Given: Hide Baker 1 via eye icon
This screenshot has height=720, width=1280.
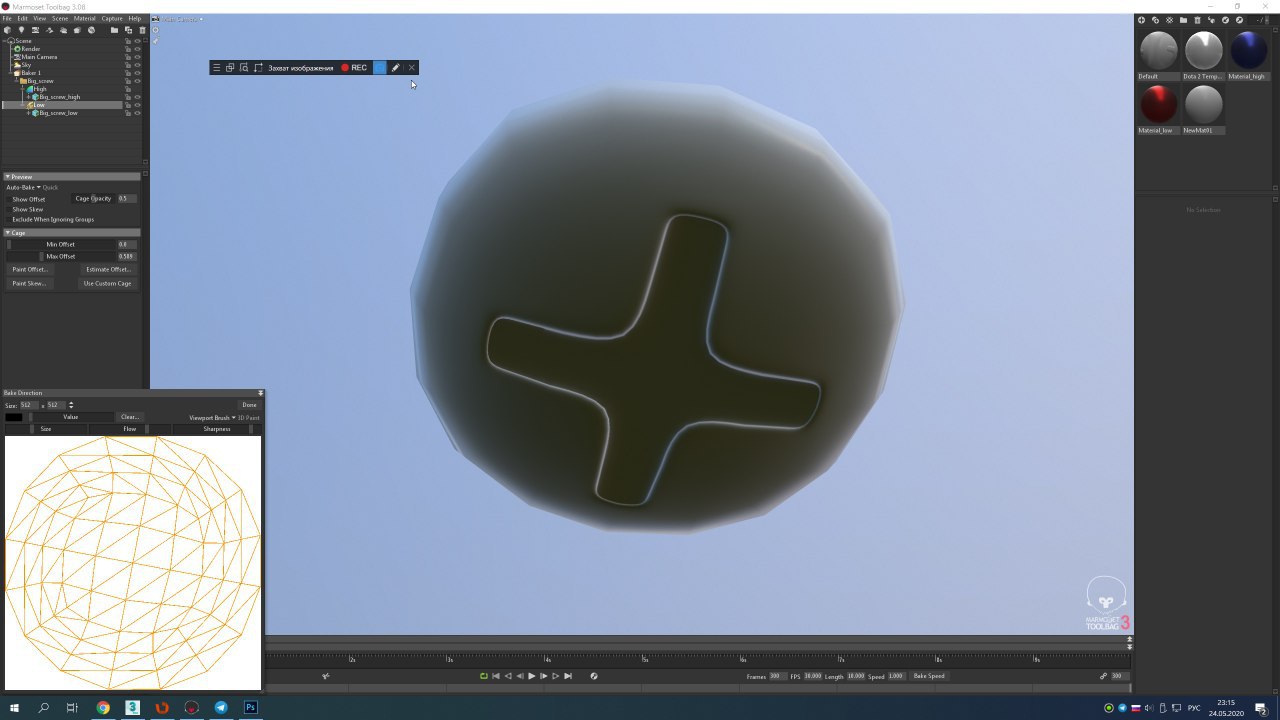Looking at the screenshot, I should pyautogui.click(x=137, y=73).
